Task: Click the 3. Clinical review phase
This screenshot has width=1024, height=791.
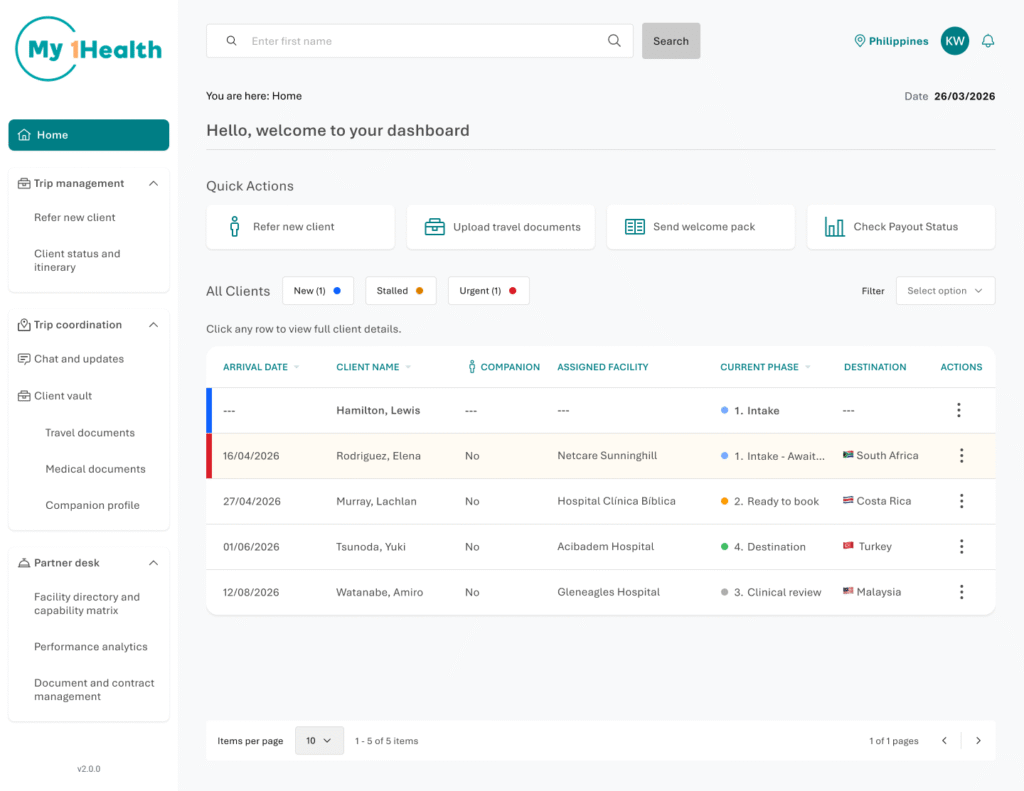Action: click(771, 592)
